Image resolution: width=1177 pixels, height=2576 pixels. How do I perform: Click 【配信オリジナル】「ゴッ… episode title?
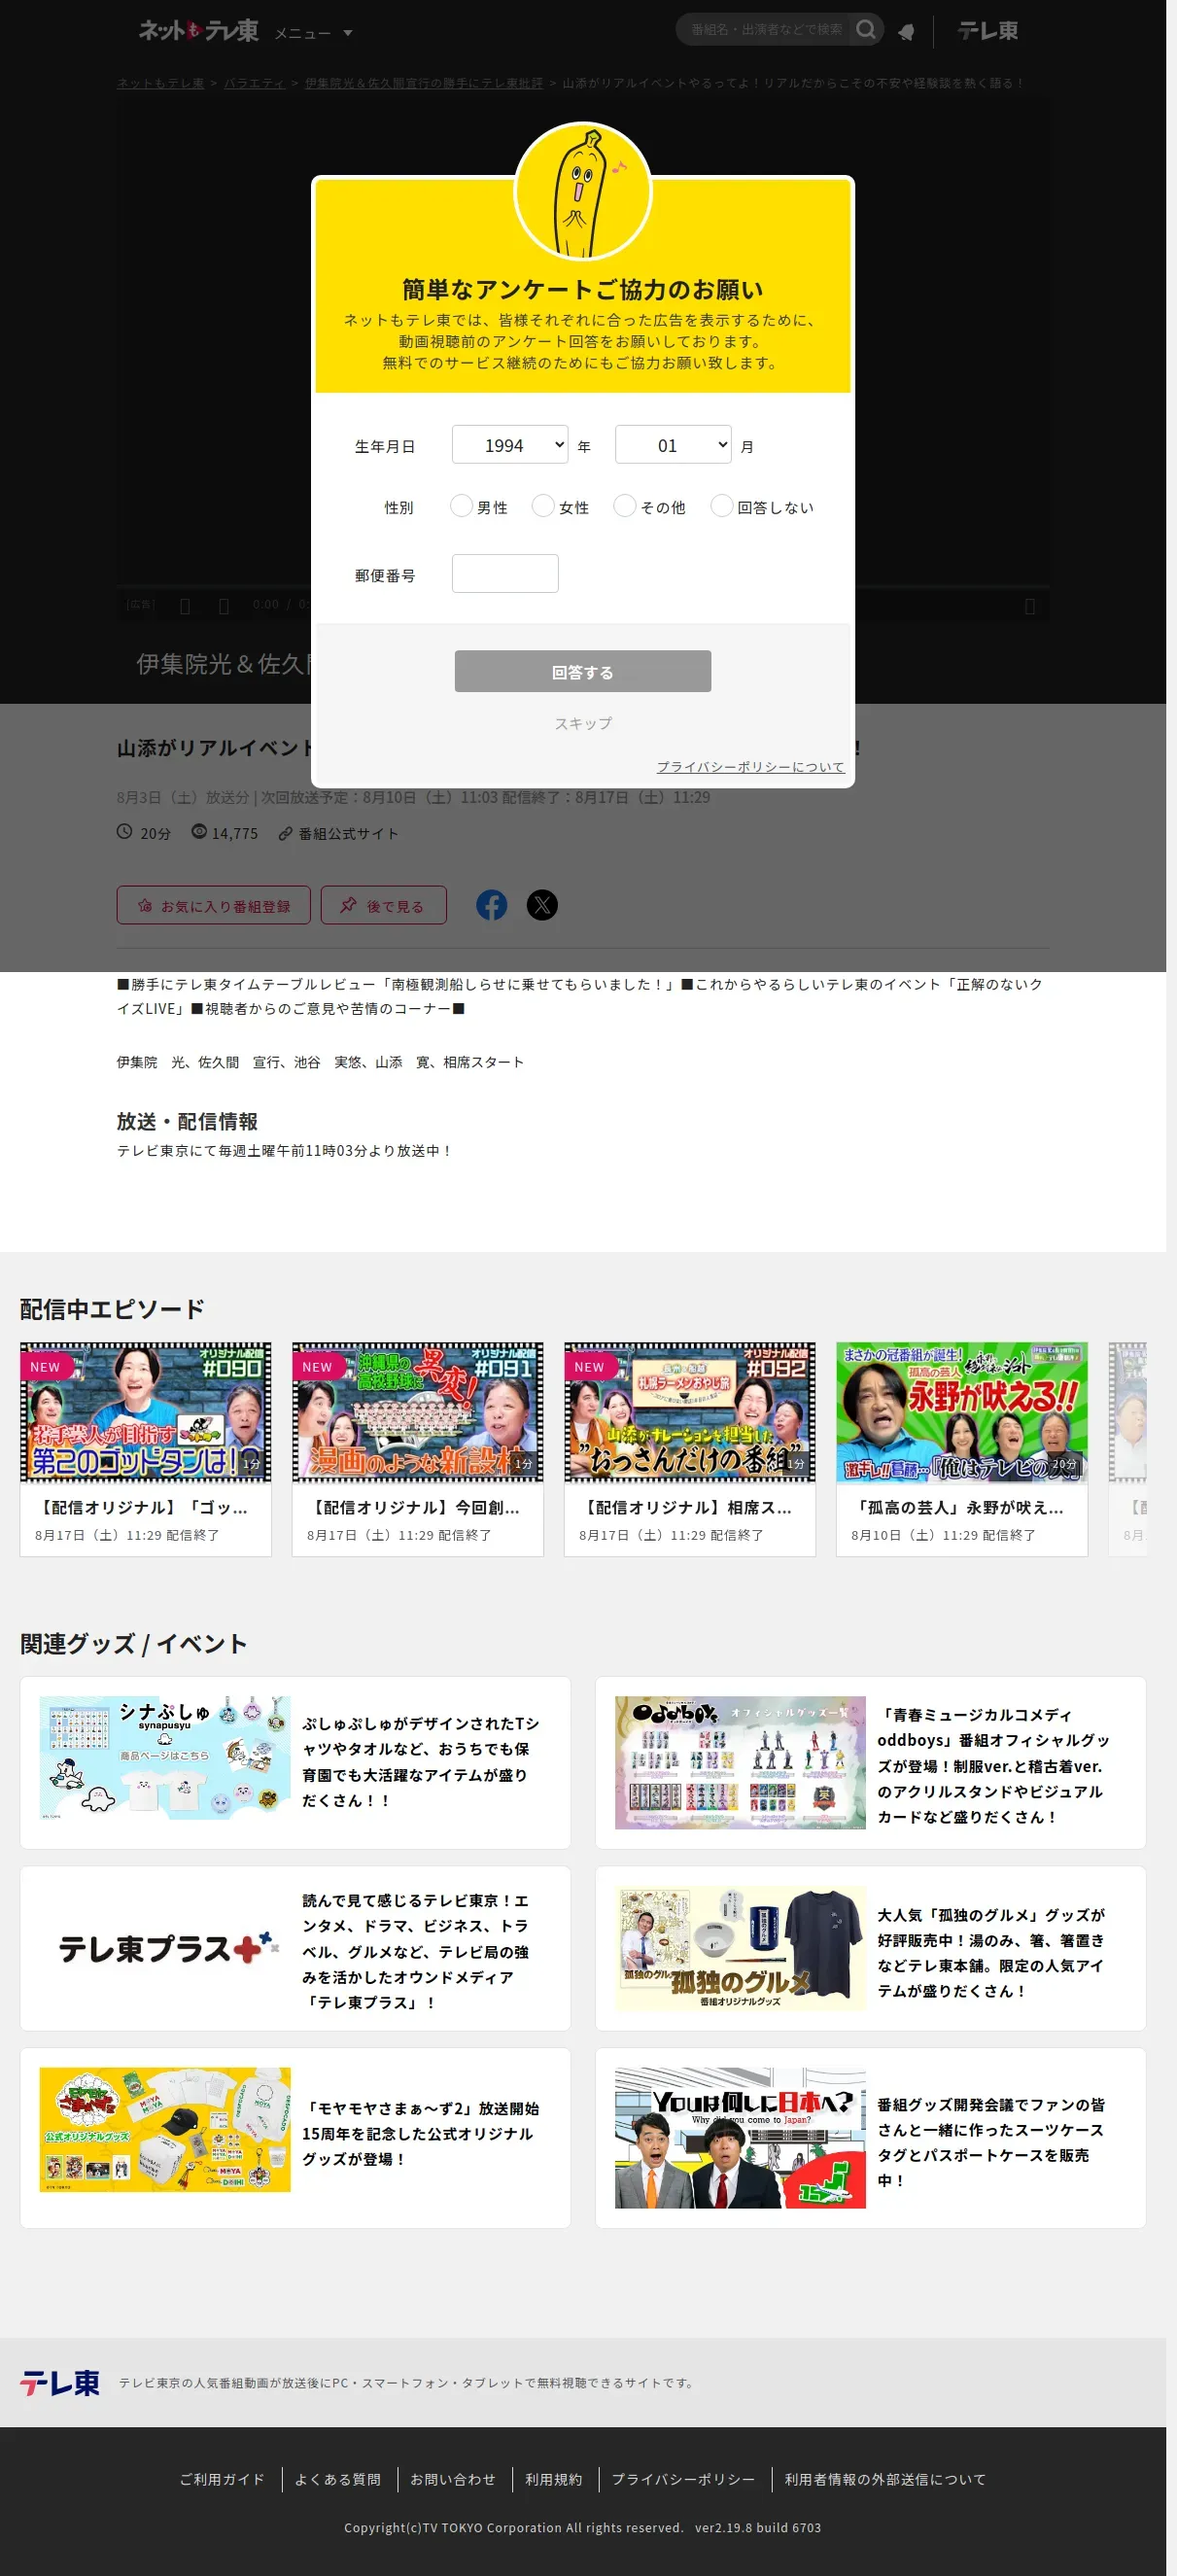coord(141,1507)
